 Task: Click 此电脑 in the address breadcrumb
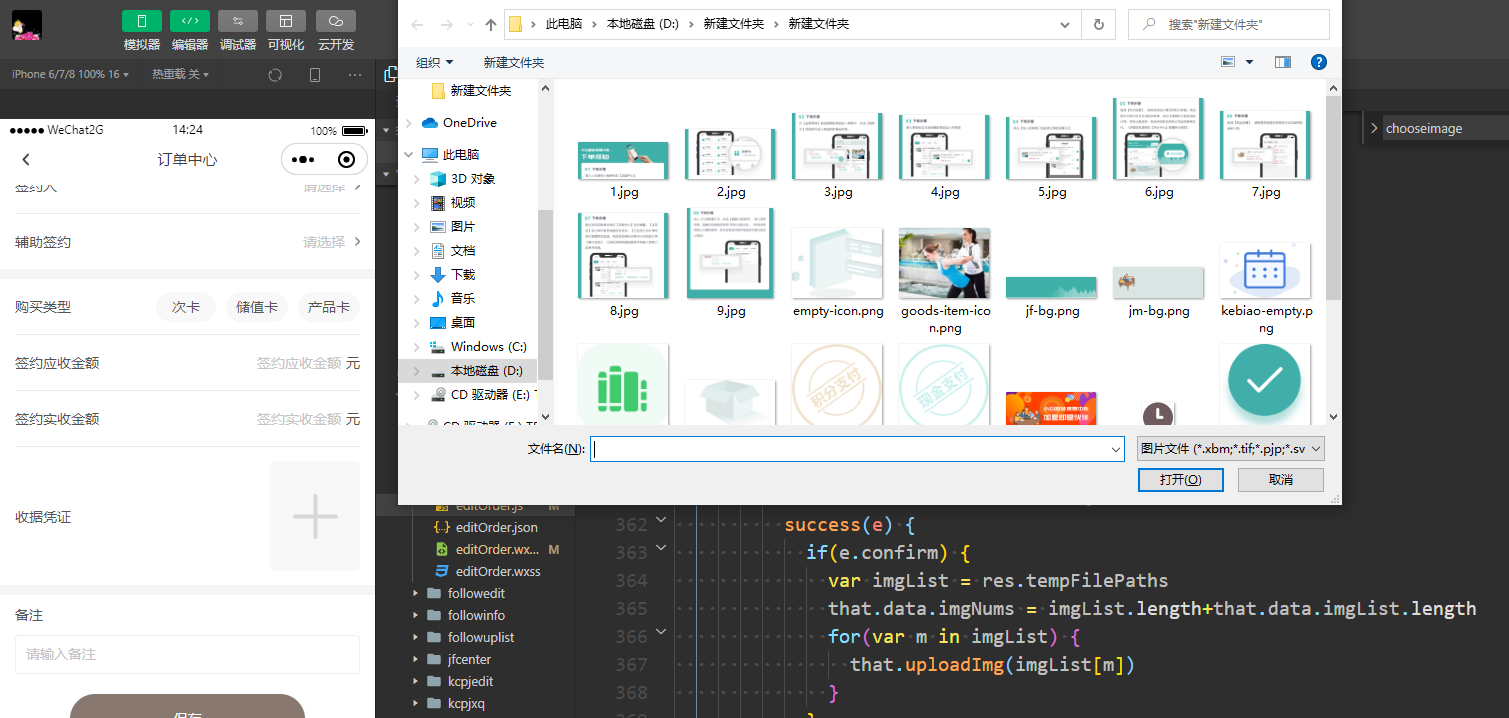click(x=566, y=24)
